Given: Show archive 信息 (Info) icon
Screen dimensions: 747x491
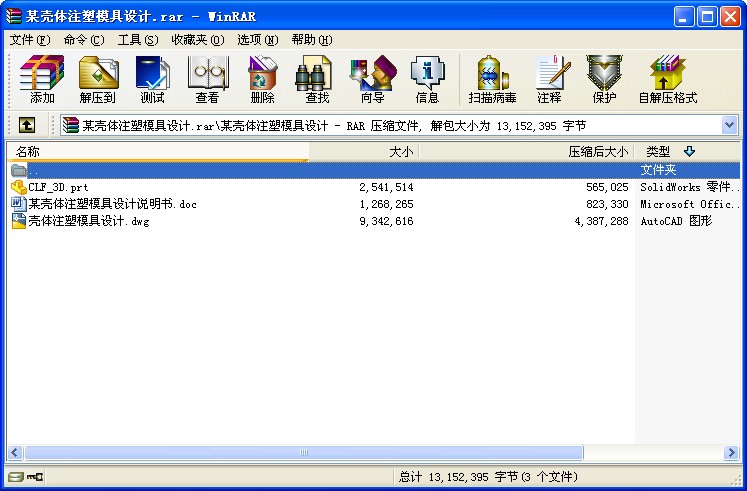Looking at the screenshot, I should [x=427, y=79].
